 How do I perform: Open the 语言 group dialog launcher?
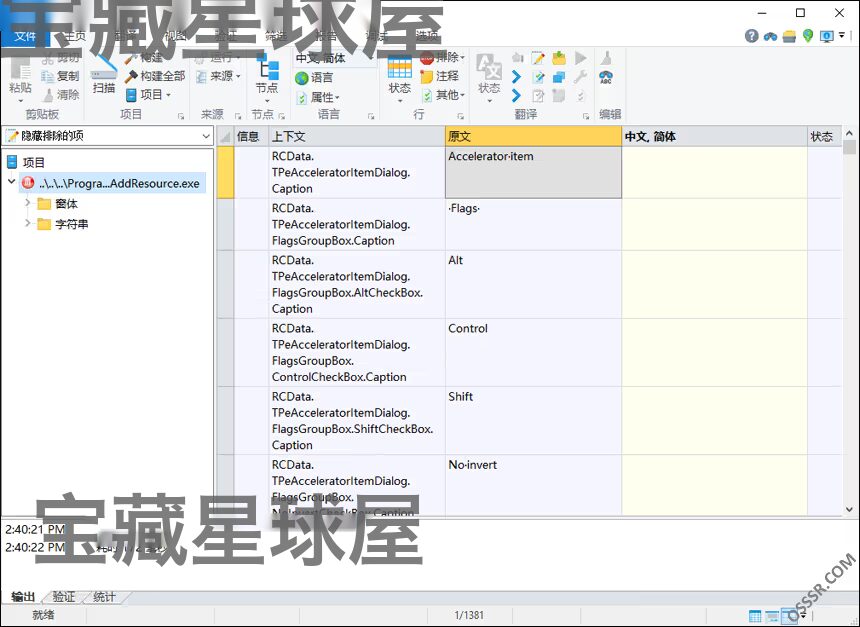(x=371, y=116)
